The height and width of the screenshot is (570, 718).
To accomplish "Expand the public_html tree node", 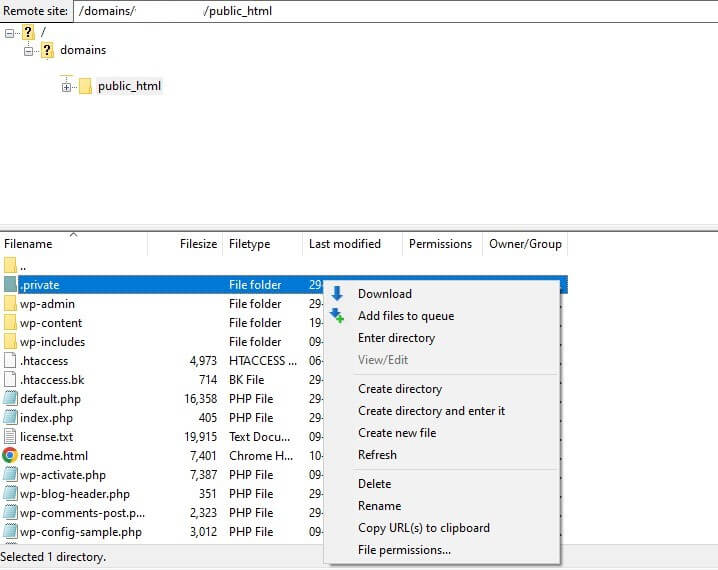I will tap(66, 87).
